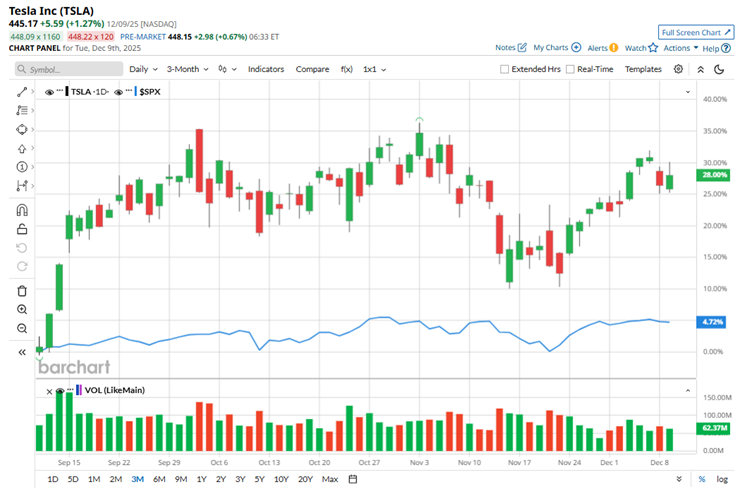This screenshot has width=752, height=494.
Task: Open chart settings gear icon
Action: point(678,69)
